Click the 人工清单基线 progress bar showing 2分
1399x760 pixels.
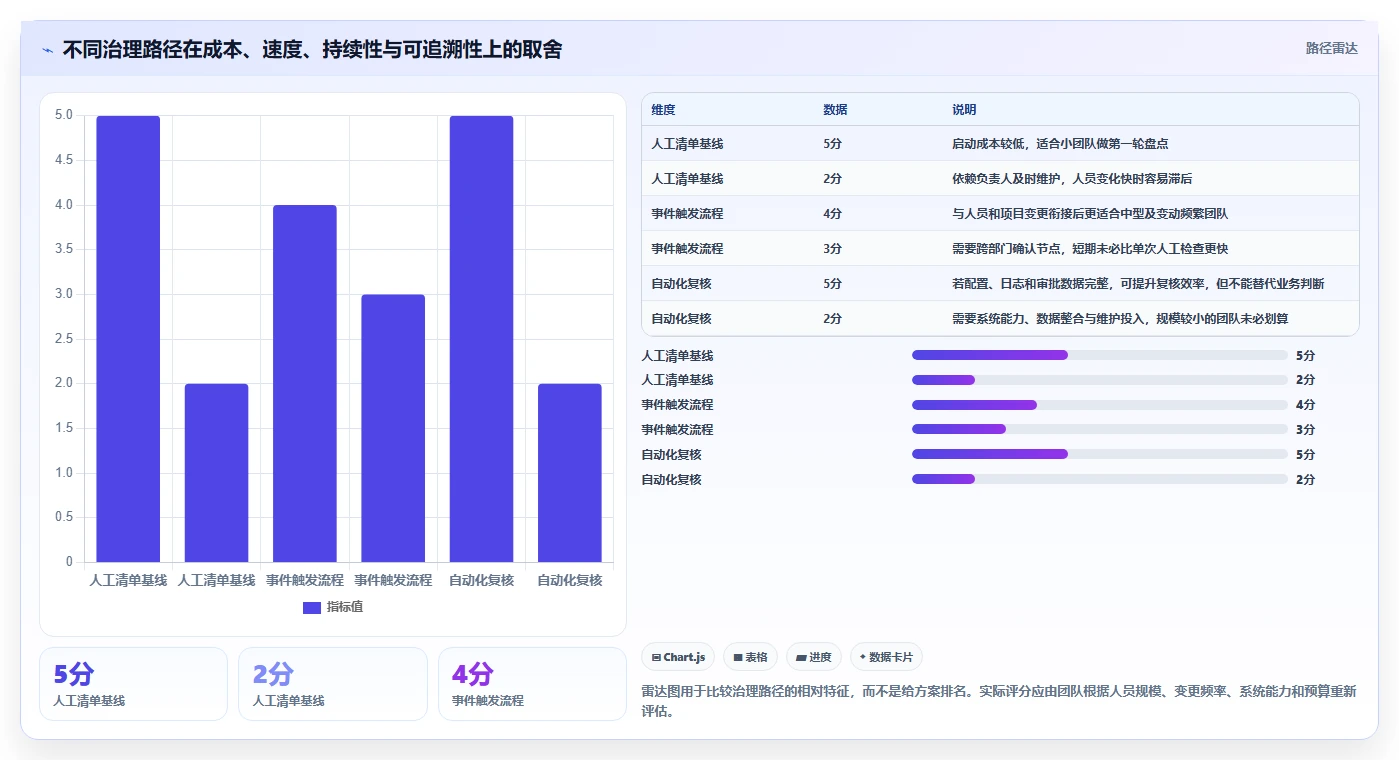[1099, 380]
